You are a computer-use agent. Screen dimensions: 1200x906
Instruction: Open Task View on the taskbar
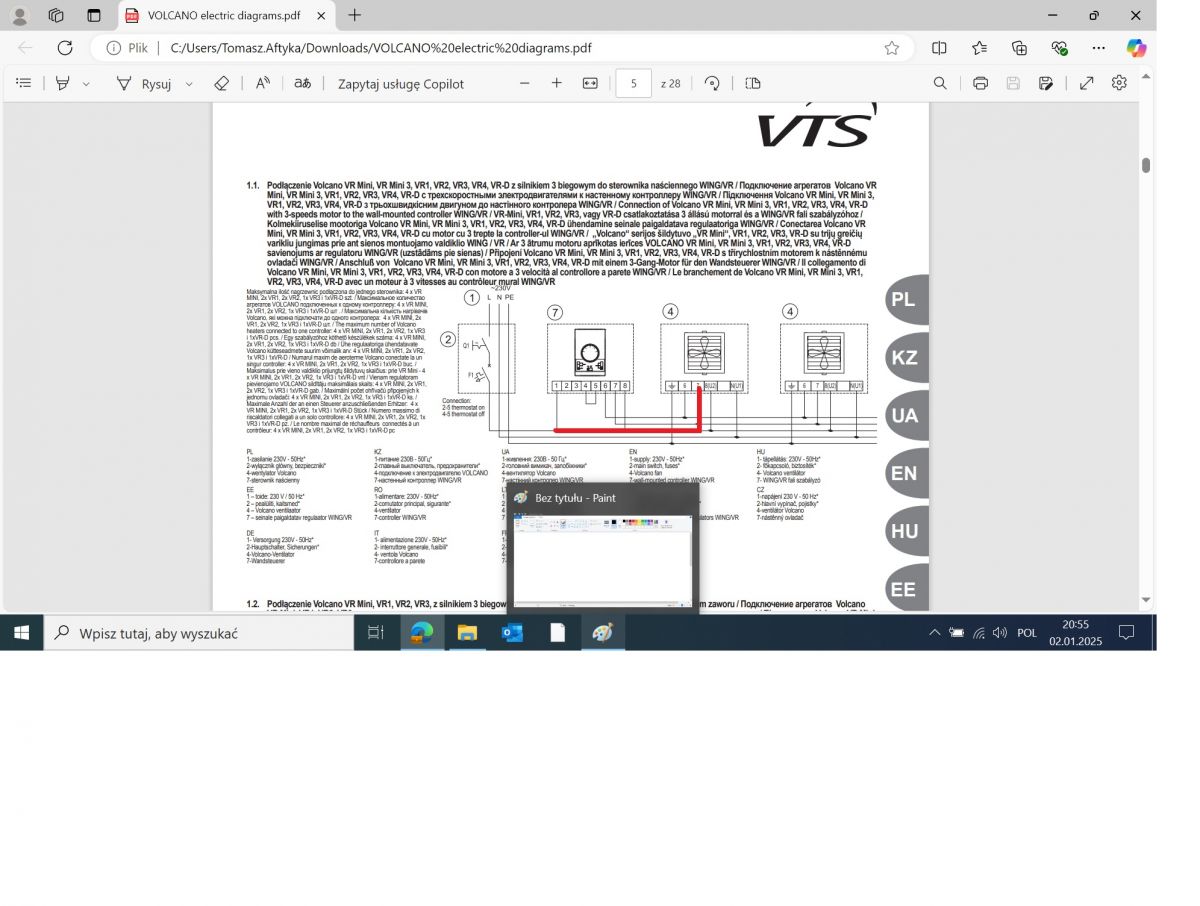pyautogui.click(x=376, y=633)
